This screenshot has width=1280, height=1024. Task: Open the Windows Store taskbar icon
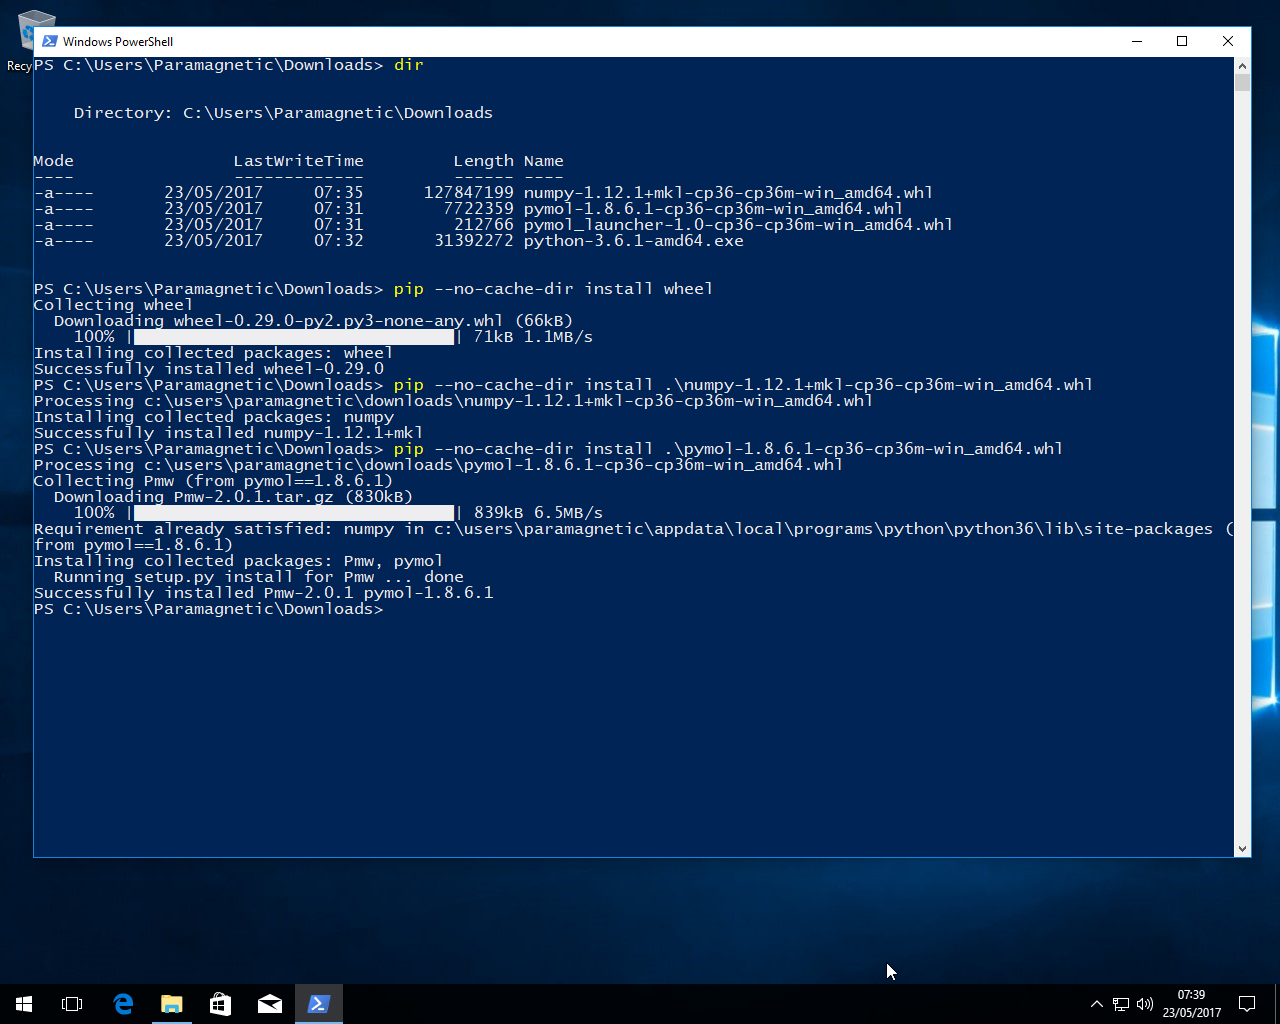click(x=221, y=1004)
